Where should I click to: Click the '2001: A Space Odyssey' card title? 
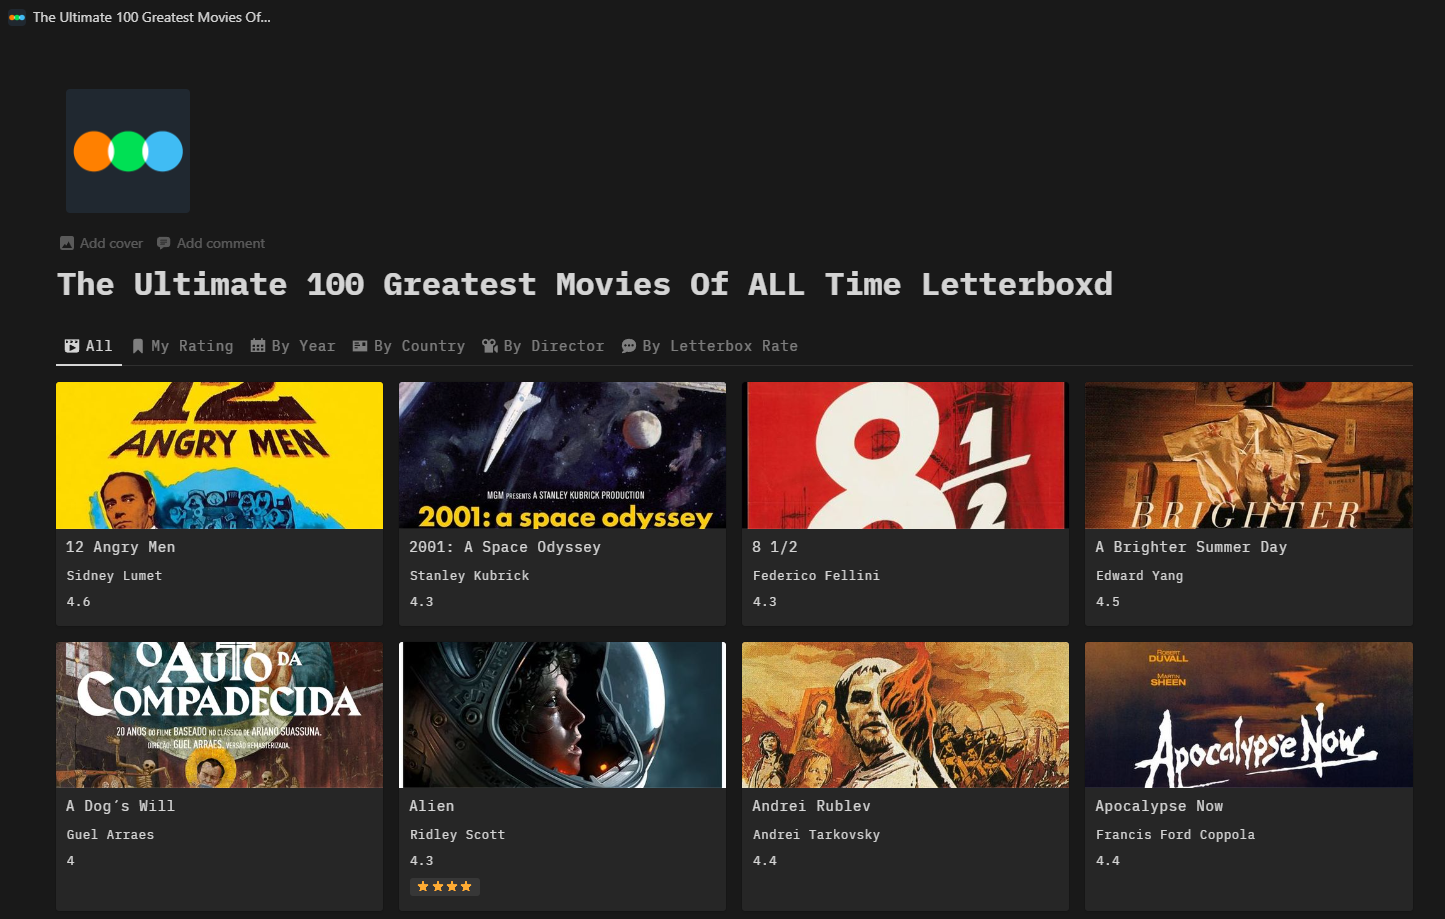pyautogui.click(x=505, y=547)
